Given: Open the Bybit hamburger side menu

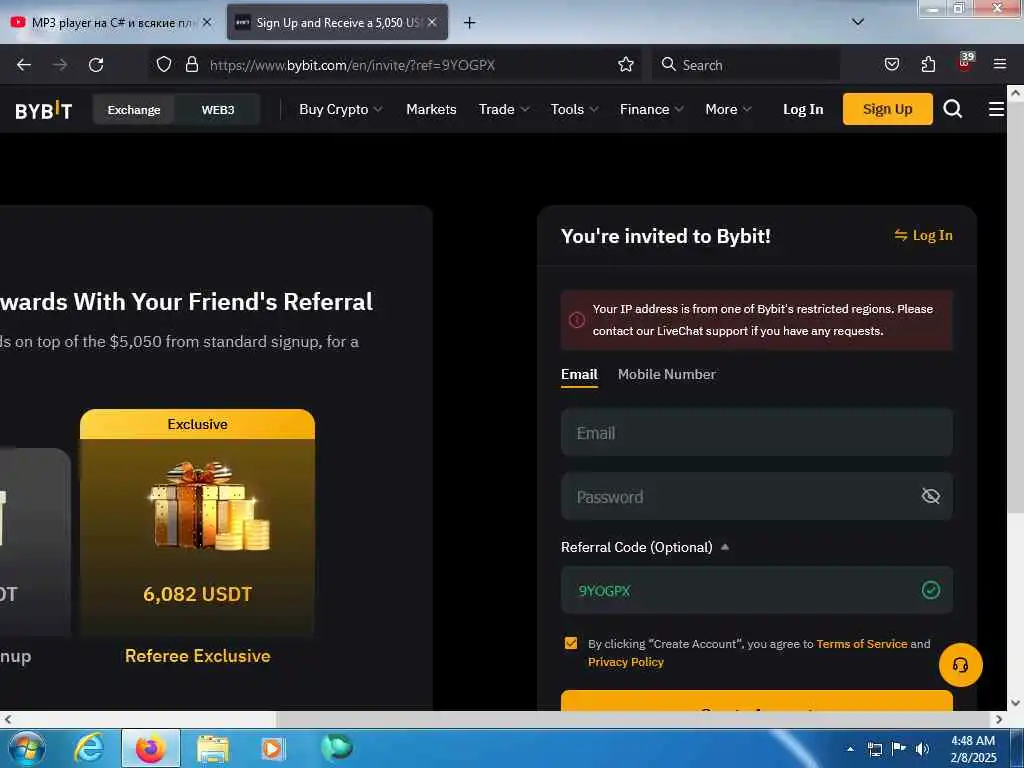Looking at the screenshot, I should click(x=996, y=109).
